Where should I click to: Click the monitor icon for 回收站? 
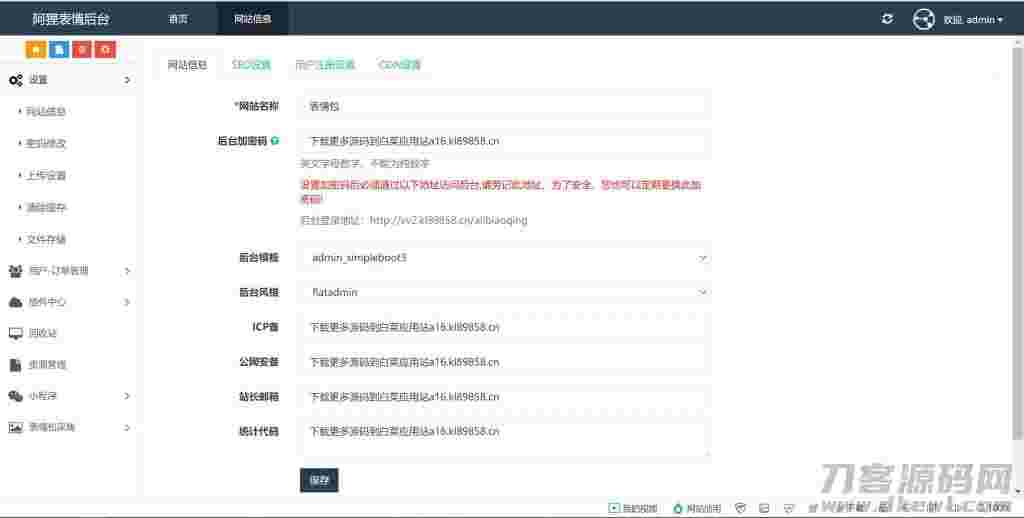point(16,333)
